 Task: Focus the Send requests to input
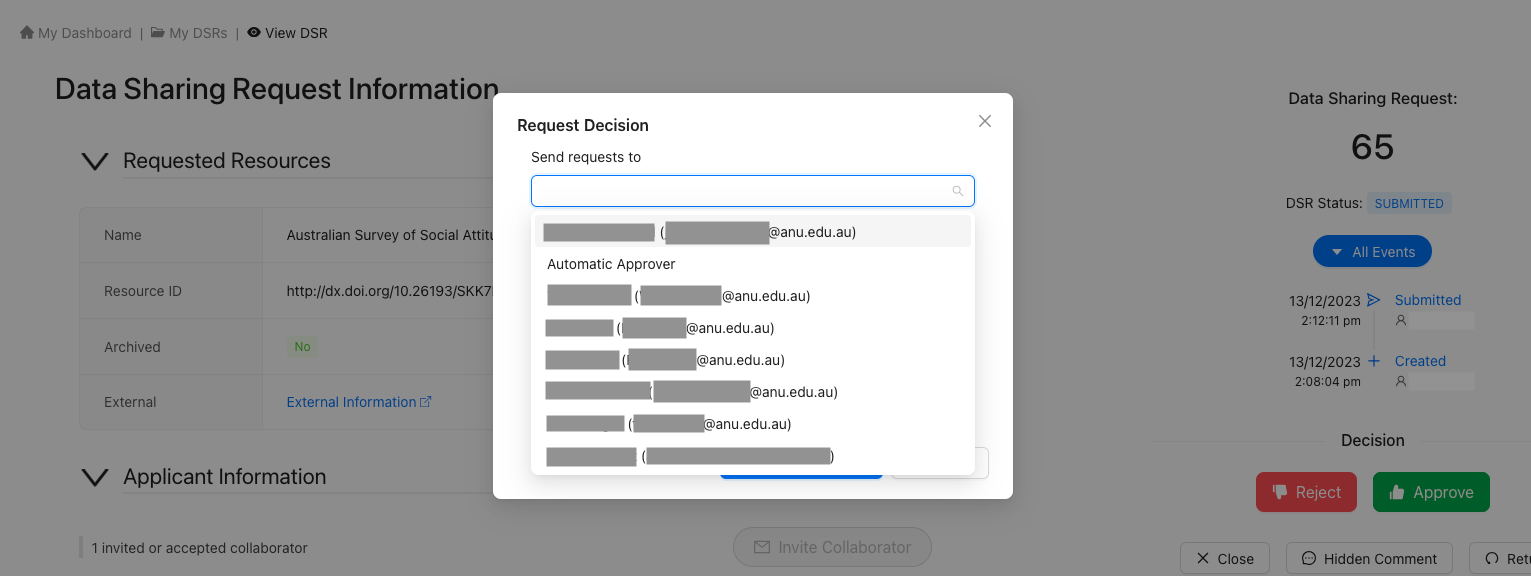752,191
